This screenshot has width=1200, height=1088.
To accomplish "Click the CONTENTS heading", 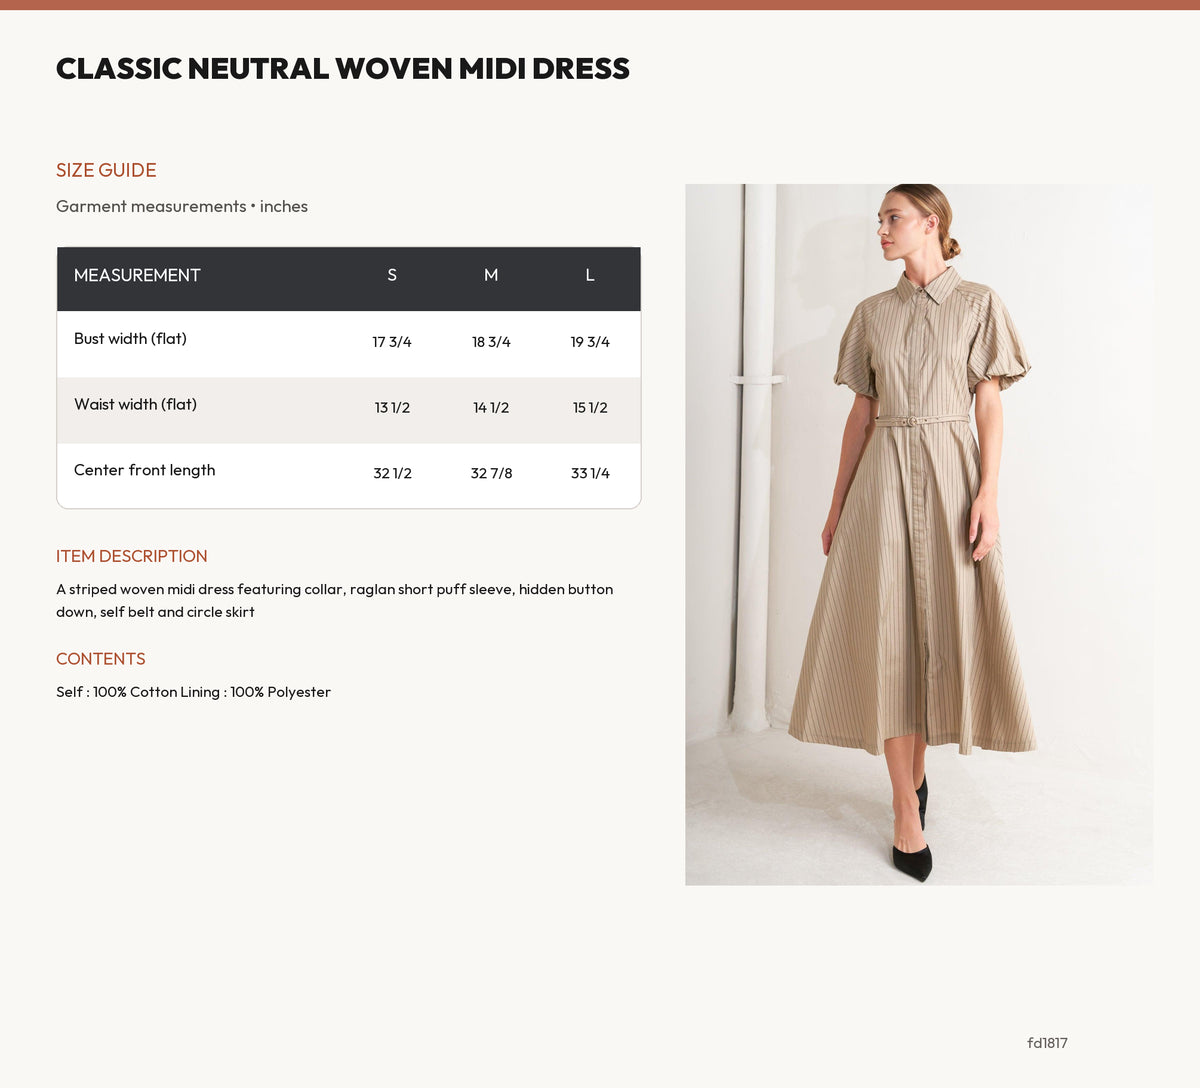I will (101, 659).
